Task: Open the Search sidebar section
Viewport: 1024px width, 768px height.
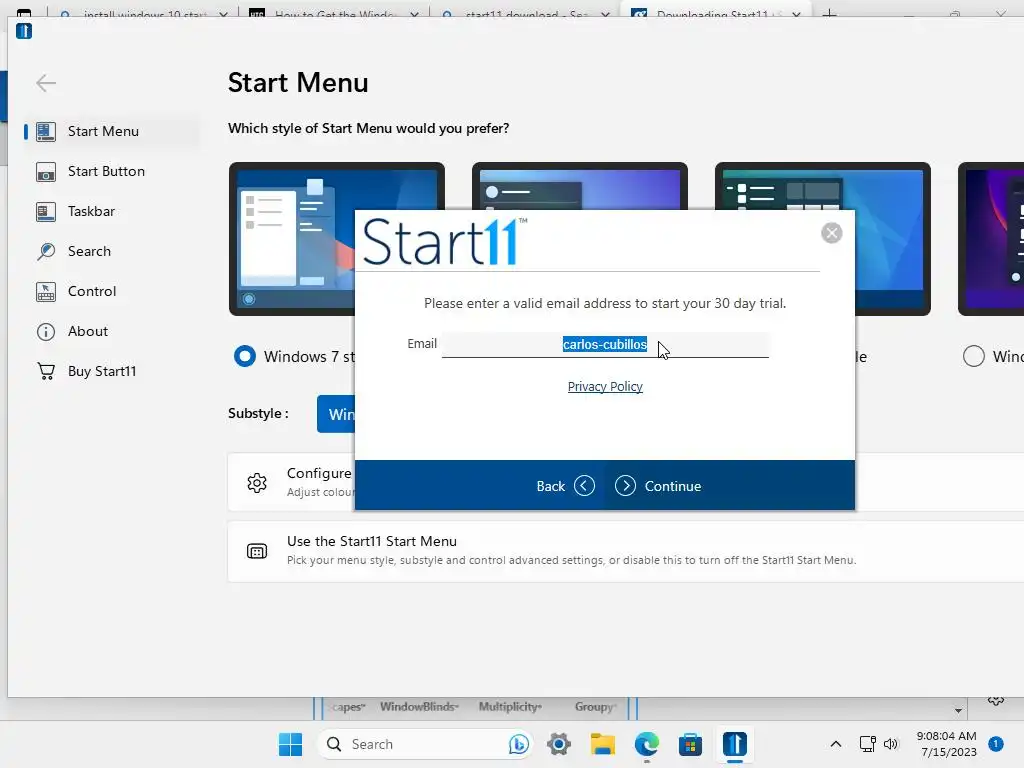Action: [x=111, y=251]
